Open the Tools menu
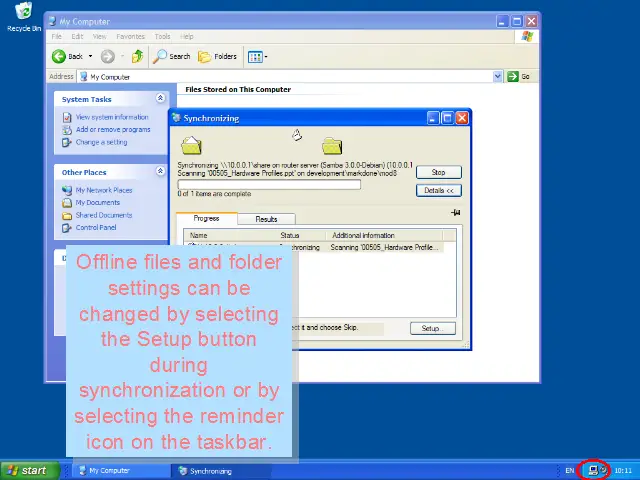 (x=162, y=36)
